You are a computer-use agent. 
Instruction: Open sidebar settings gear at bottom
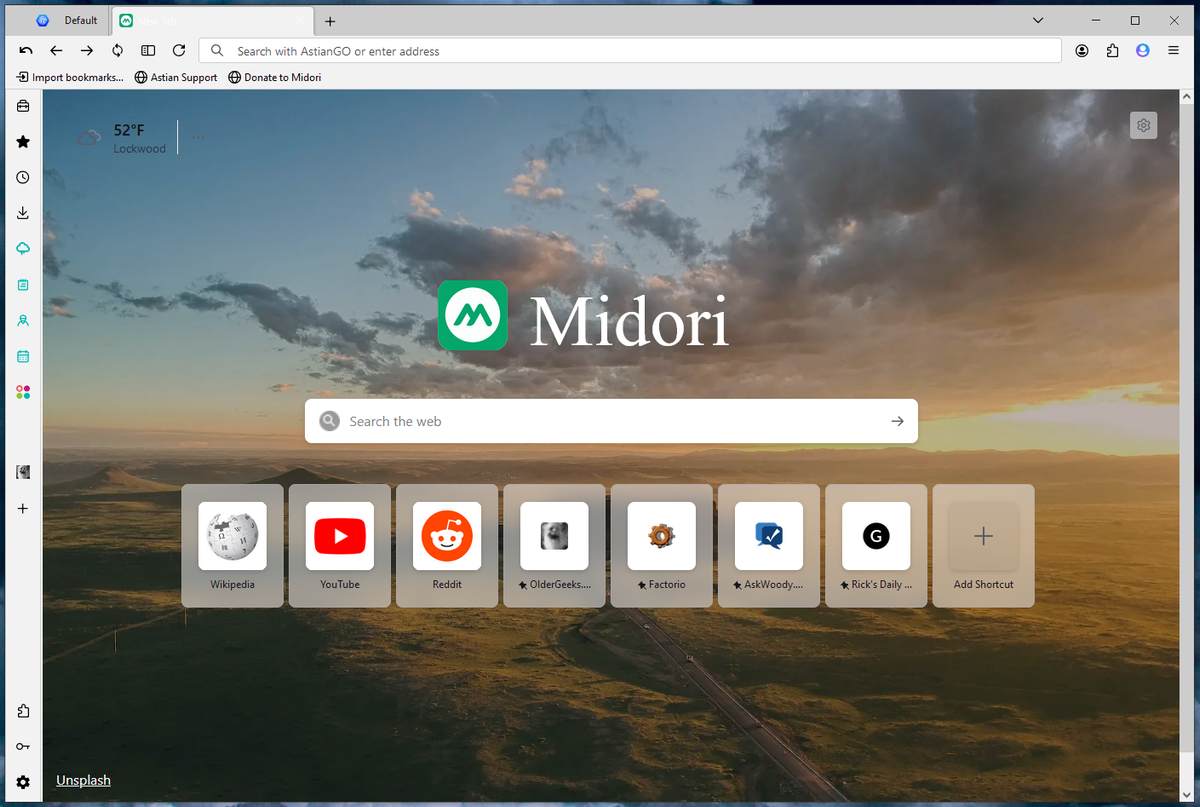(23, 782)
